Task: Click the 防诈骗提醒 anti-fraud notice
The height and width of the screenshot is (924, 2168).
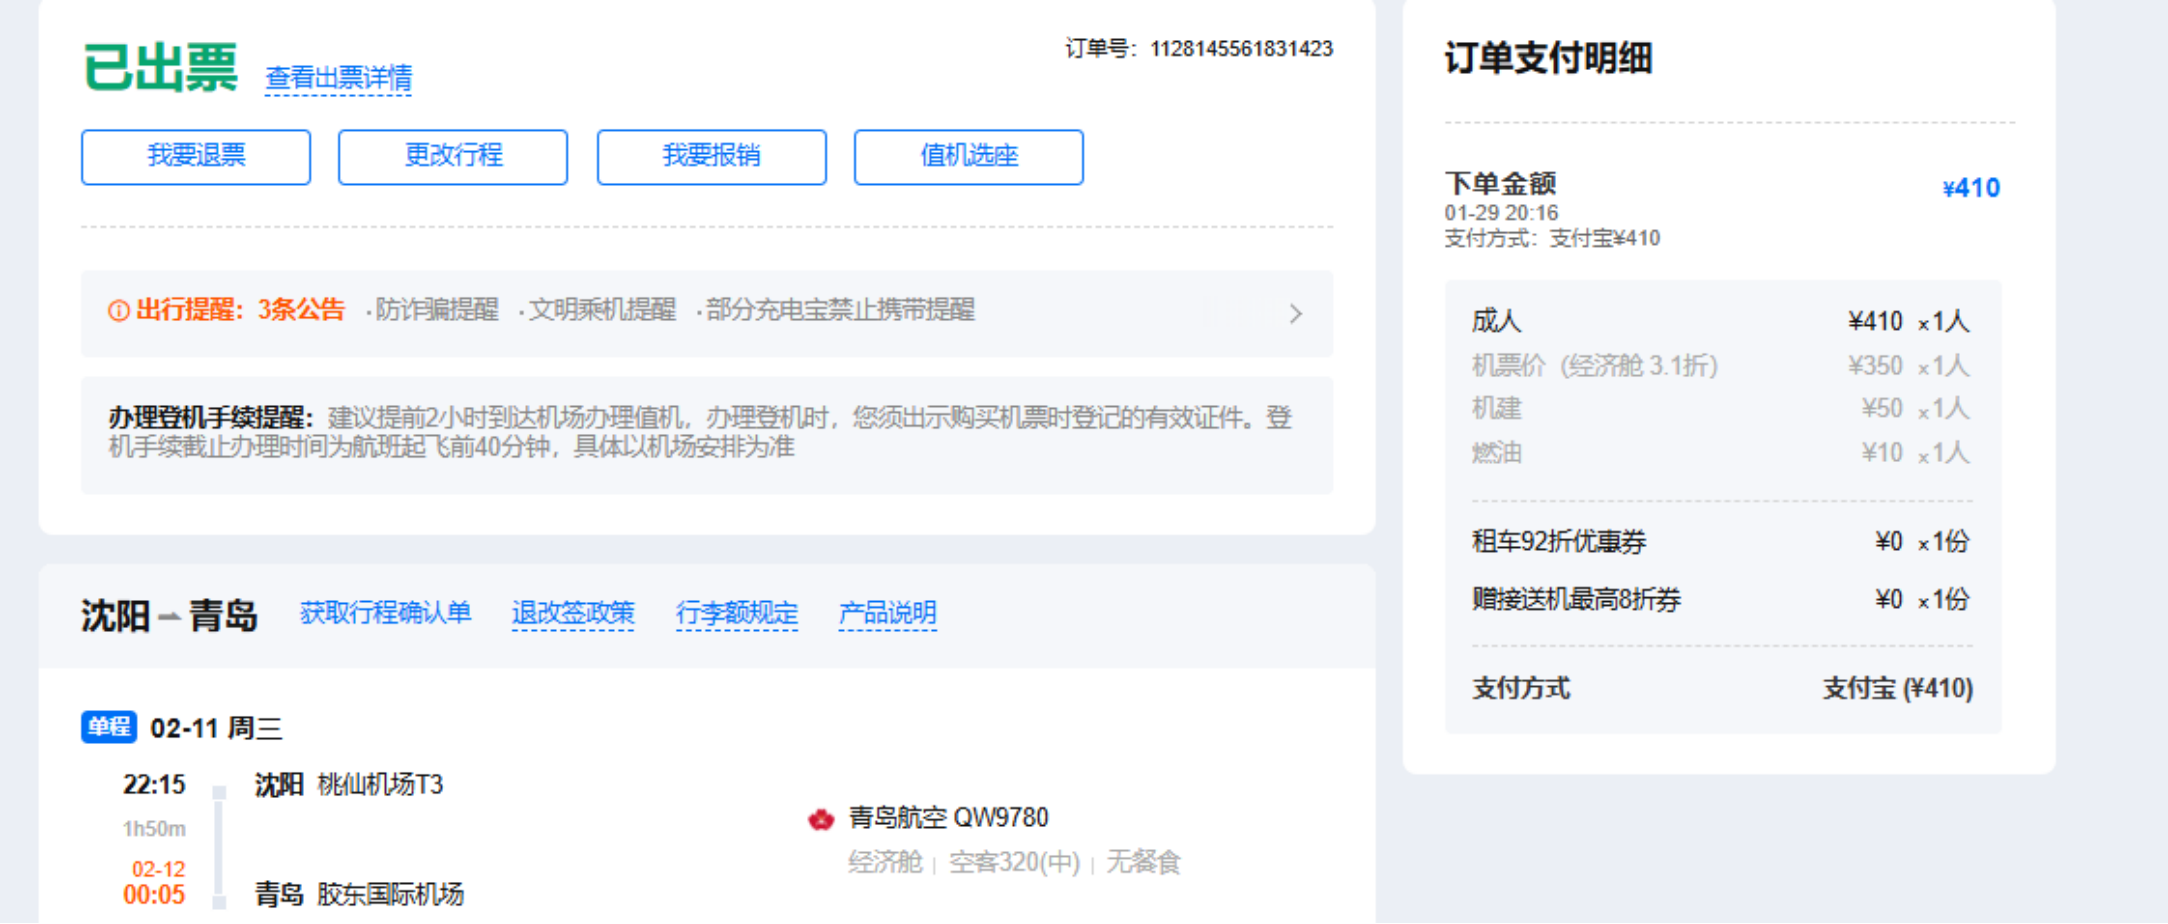Action: tap(436, 310)
